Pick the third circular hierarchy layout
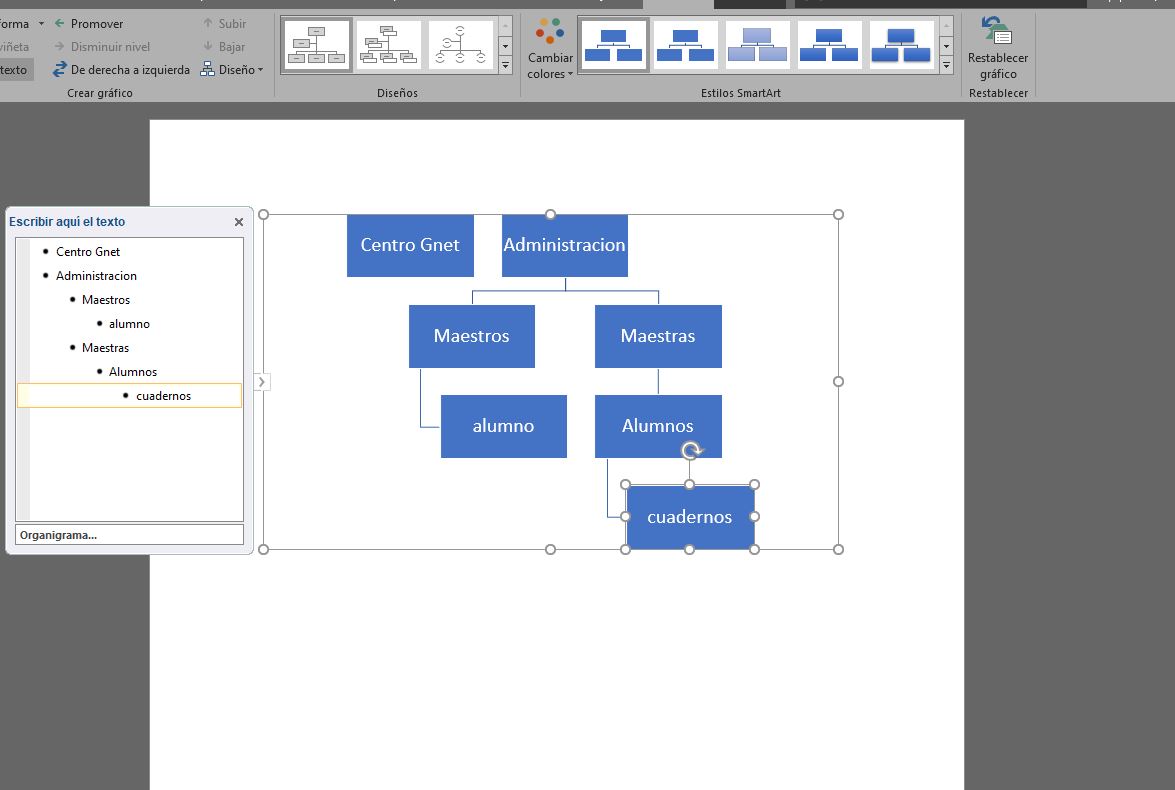 click(462, 45)
